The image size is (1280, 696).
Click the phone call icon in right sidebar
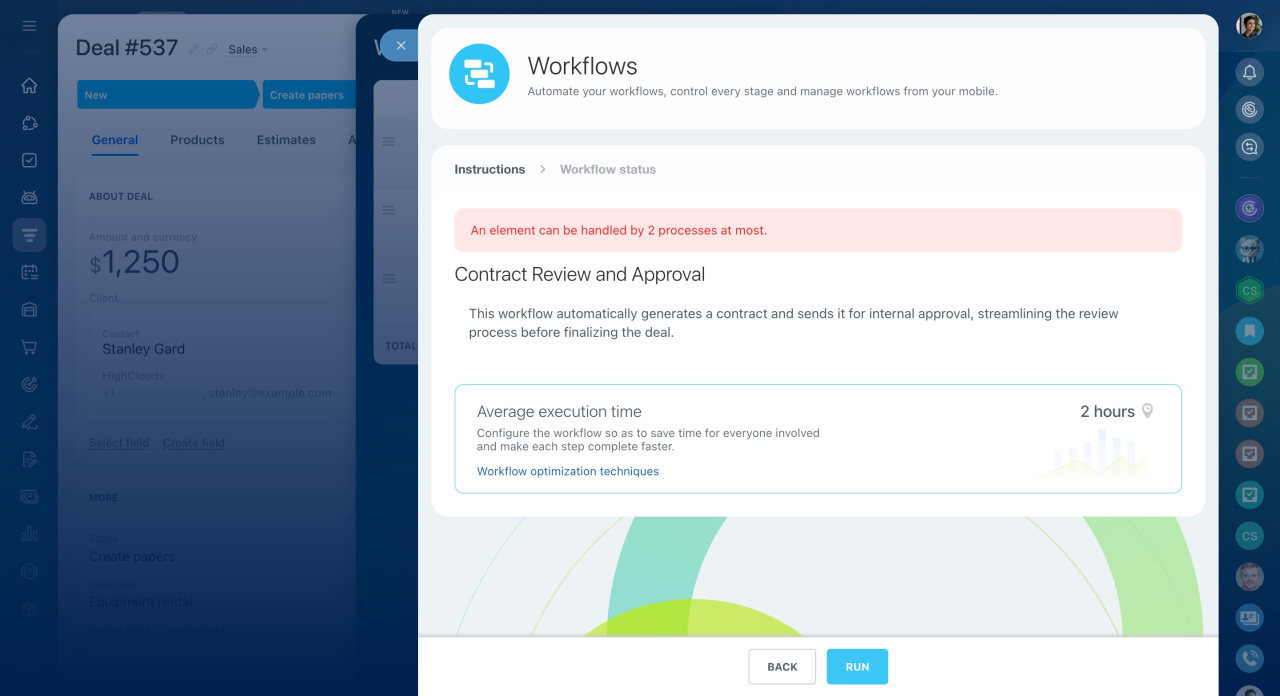(1249, 657)
